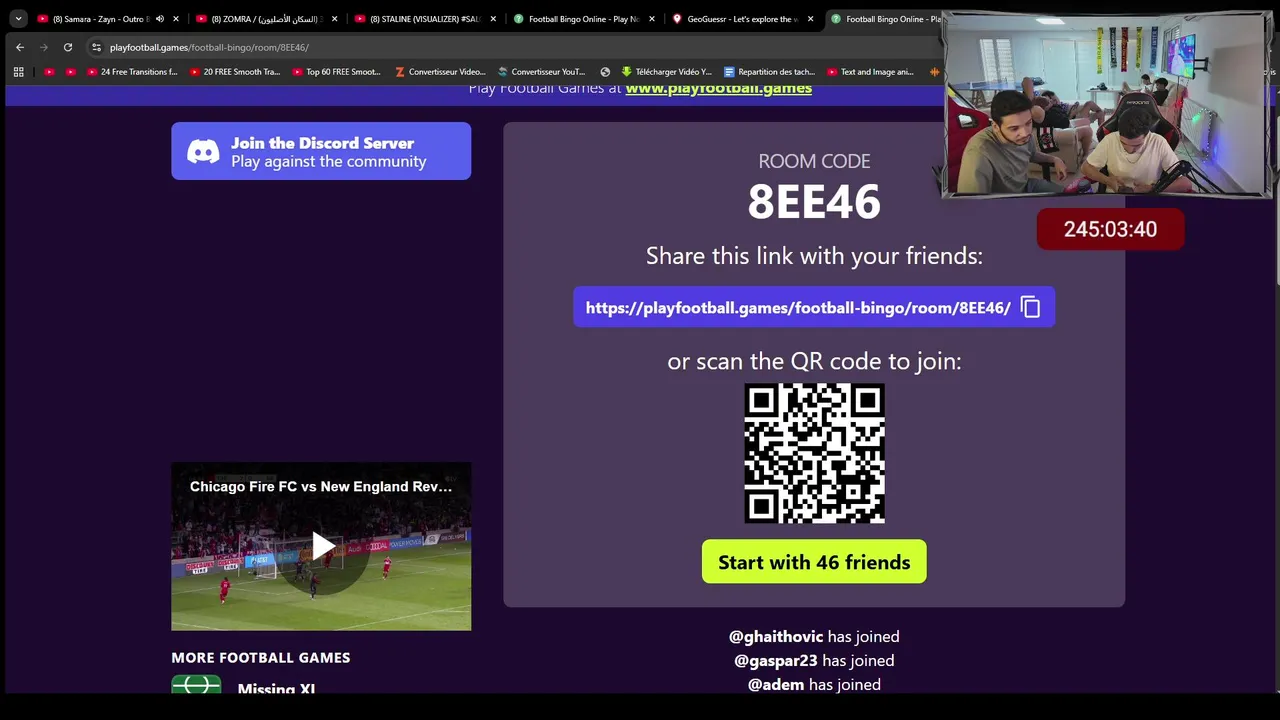Mute the Samara tab's speaker icon
Image resolution: width=1280 pixels, height=720 pixels.
click(x=159, y=19)
